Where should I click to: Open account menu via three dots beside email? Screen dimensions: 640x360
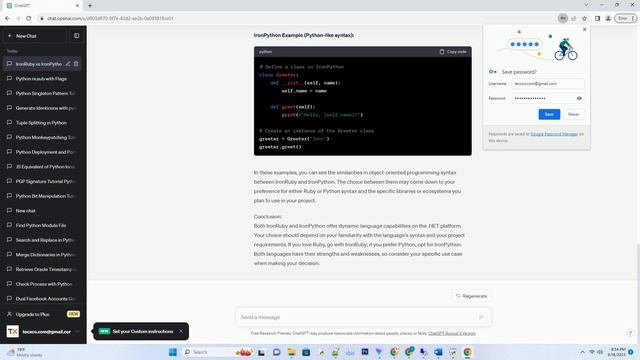[78, 331]
